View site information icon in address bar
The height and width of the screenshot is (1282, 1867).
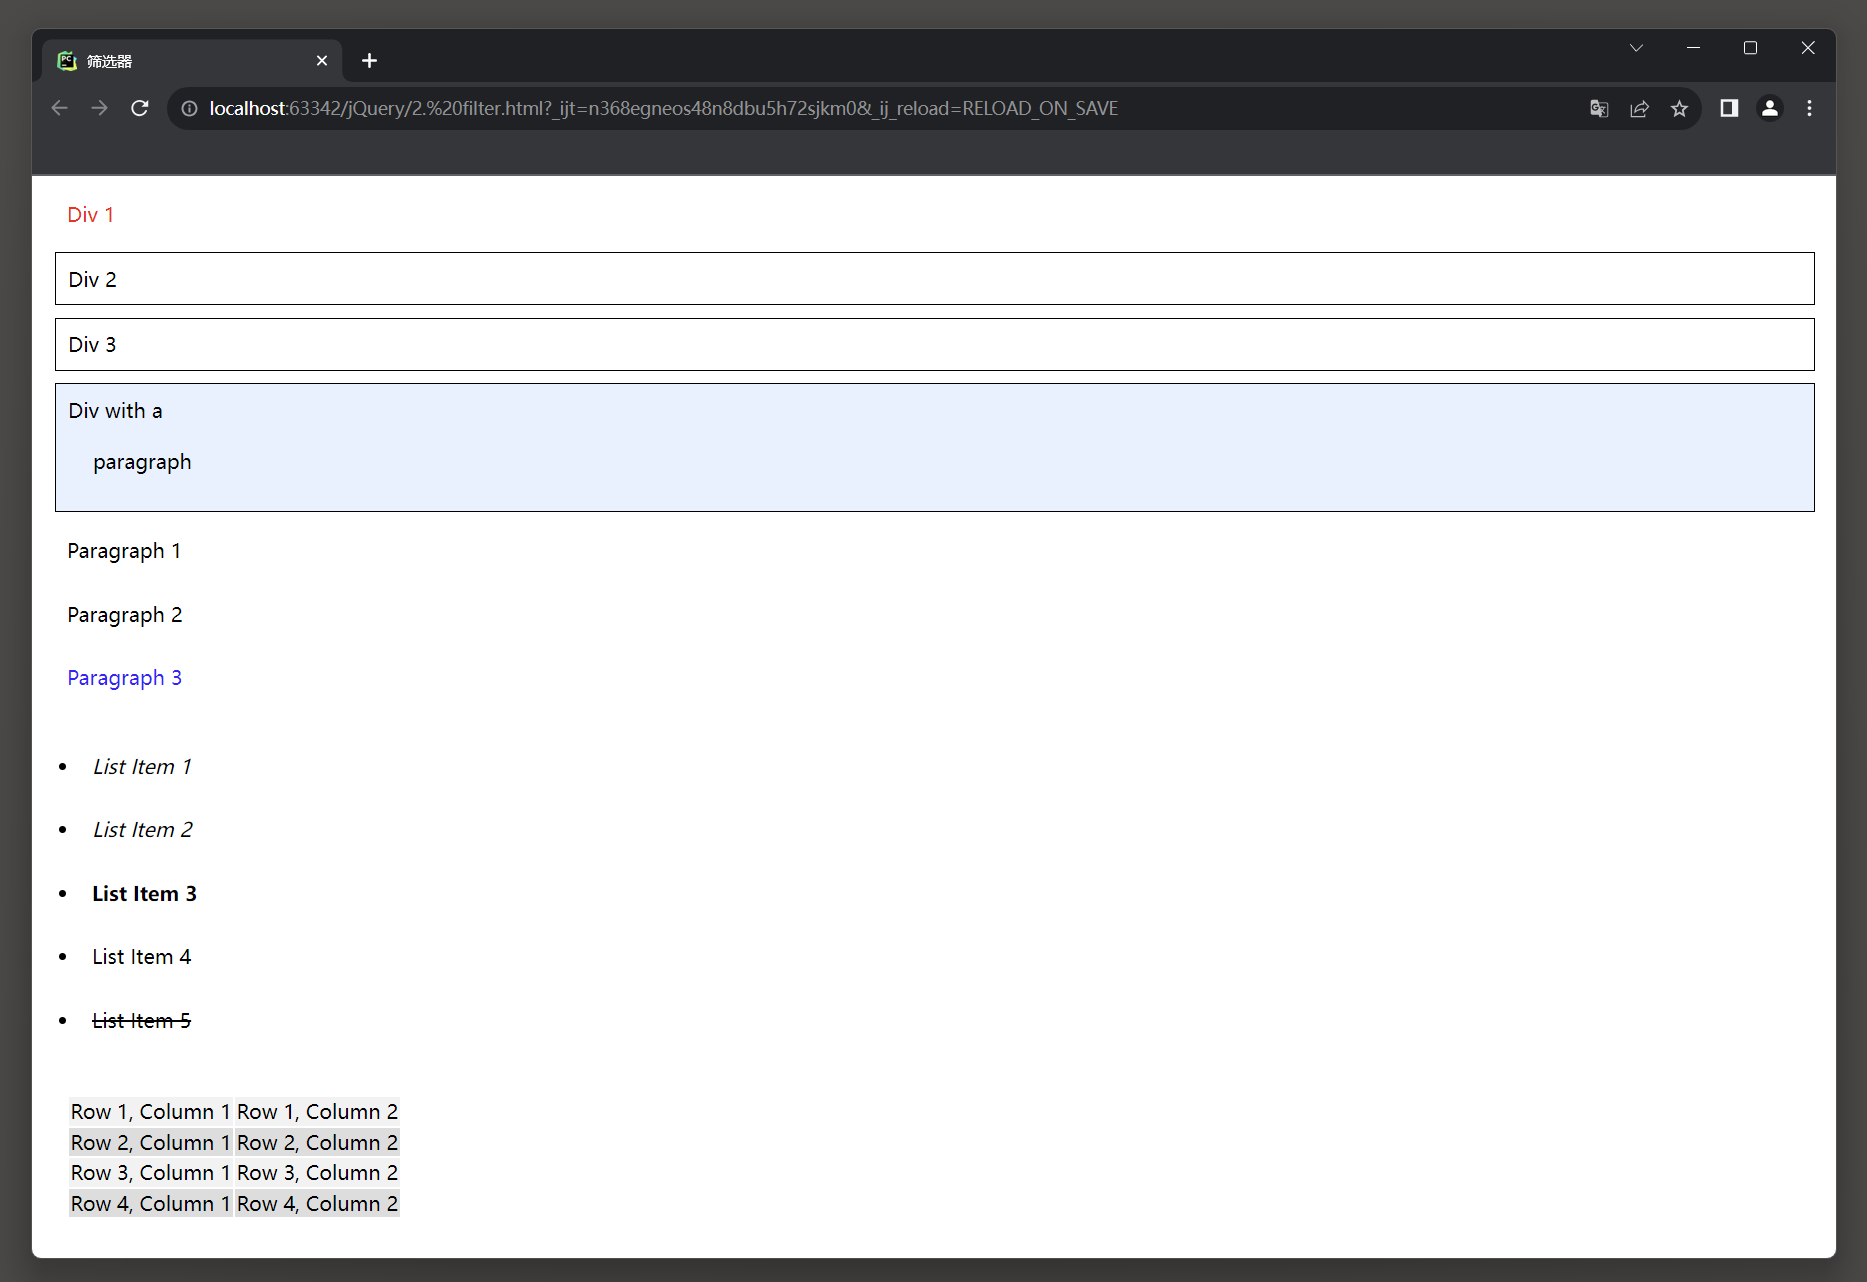[189, 108]
